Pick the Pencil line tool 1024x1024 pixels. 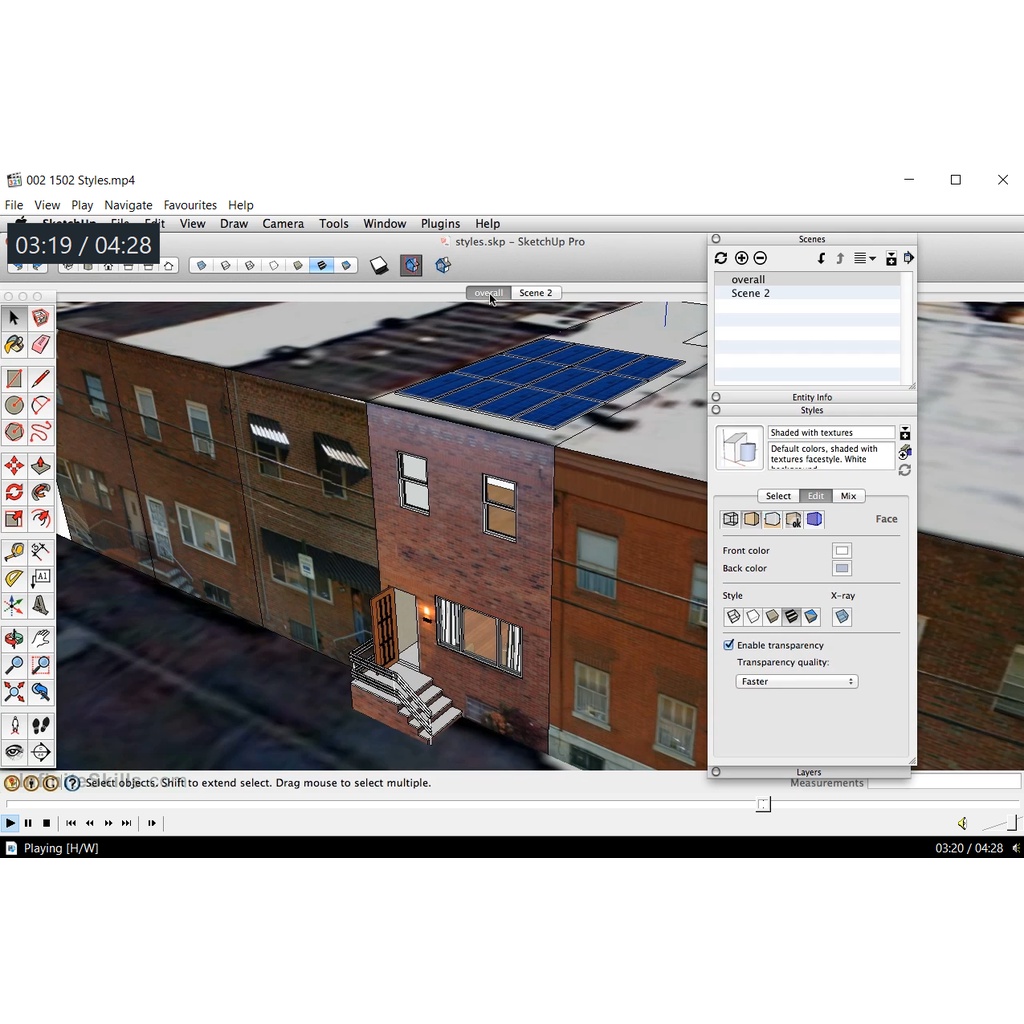(x=40, y=379)
